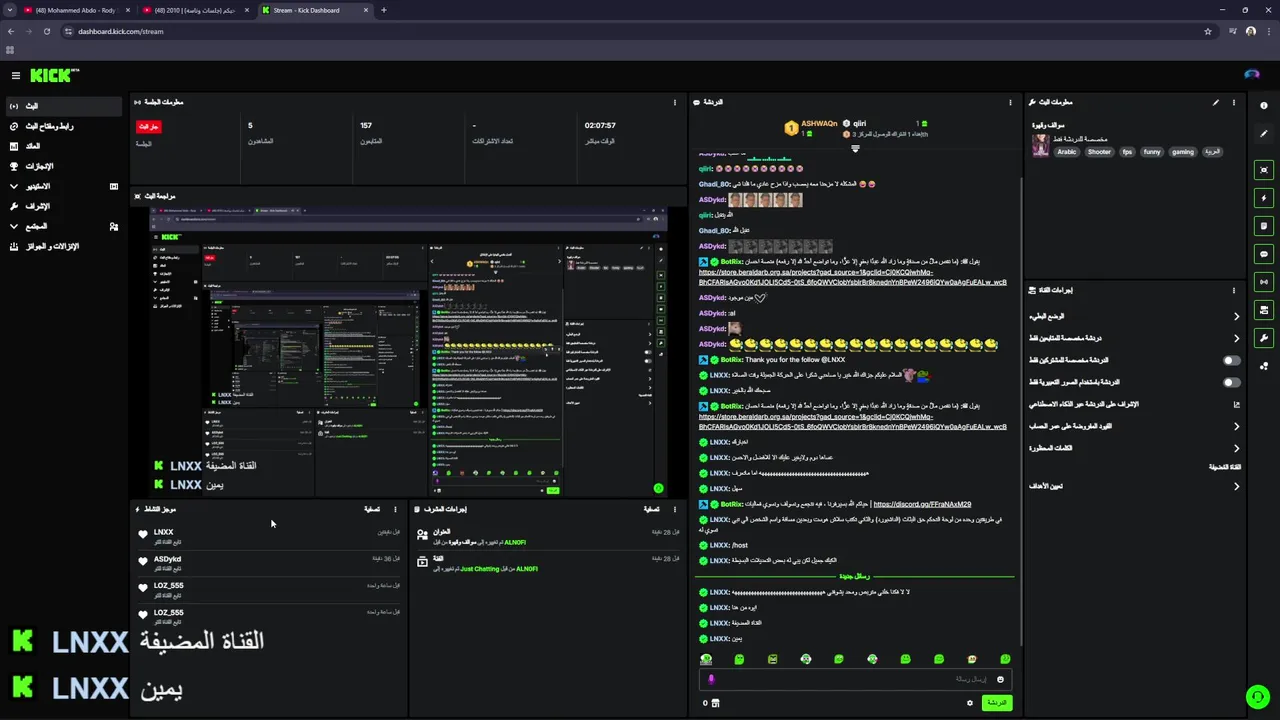Click the red live status badge
The height and width of the screenshot is (720, 1280).
tap(149, 126)
